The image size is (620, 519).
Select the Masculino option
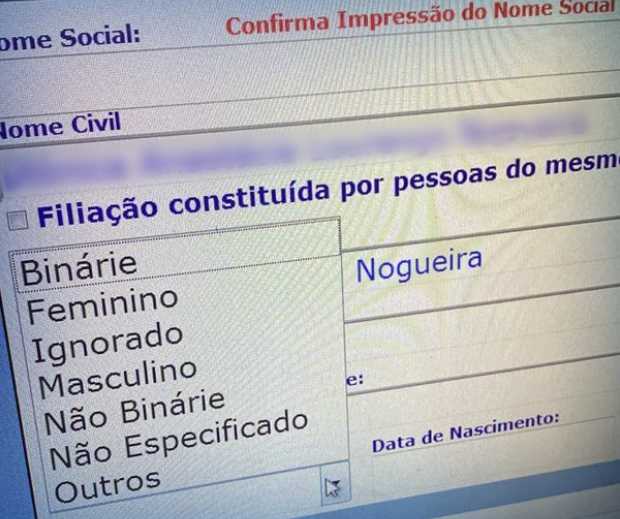(x=118, y=377)
